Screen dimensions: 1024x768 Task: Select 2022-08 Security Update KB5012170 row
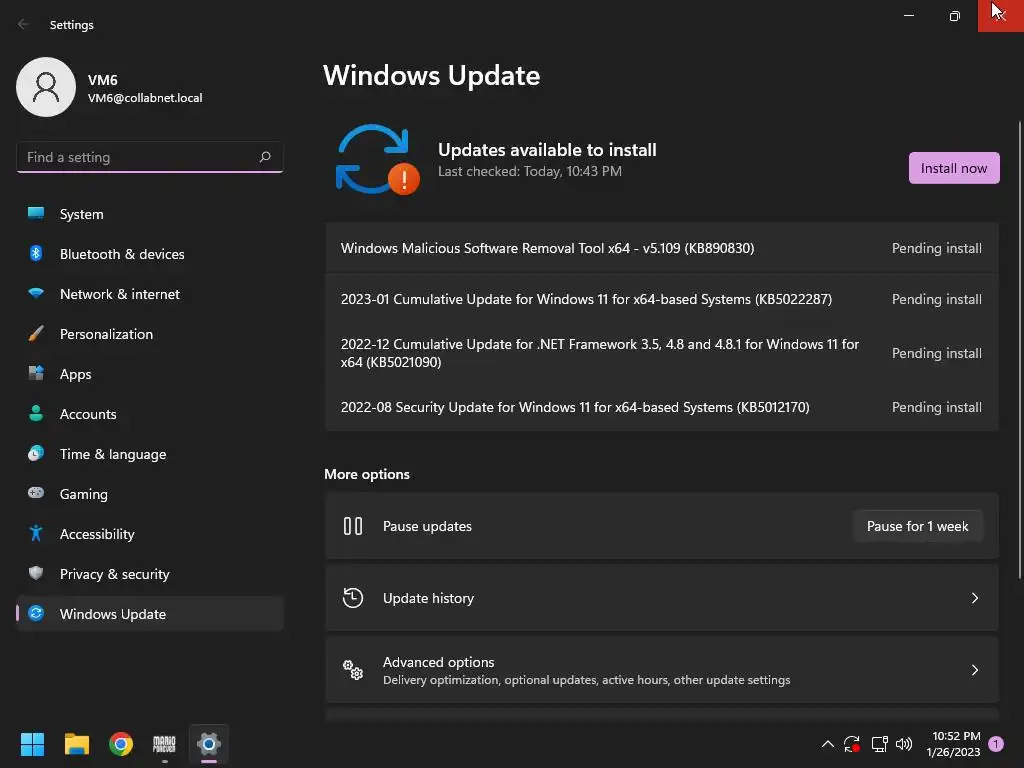[662, 407]
